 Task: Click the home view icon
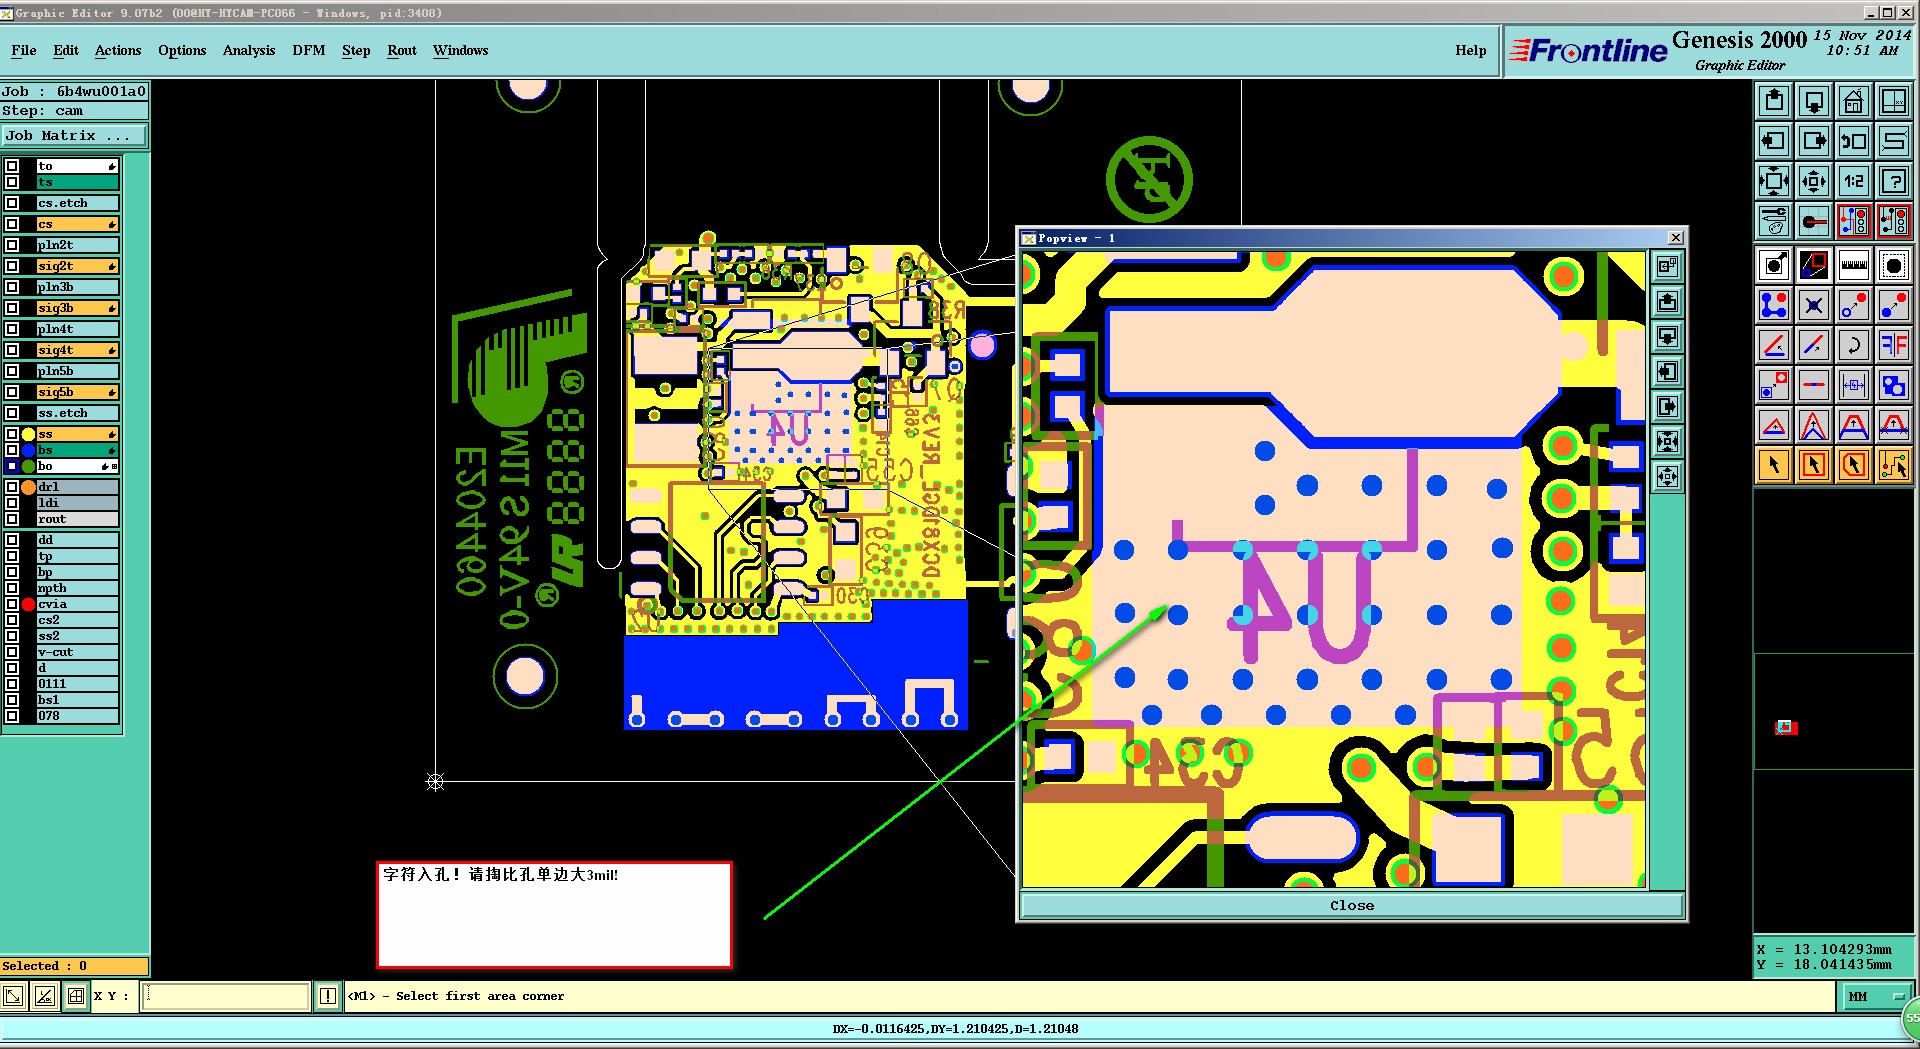coord(1853,101)
